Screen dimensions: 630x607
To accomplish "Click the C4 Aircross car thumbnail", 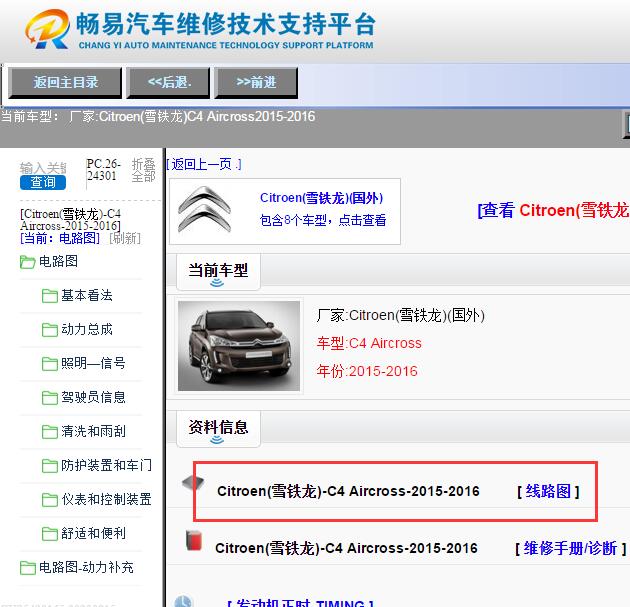I will pos(239,346).
